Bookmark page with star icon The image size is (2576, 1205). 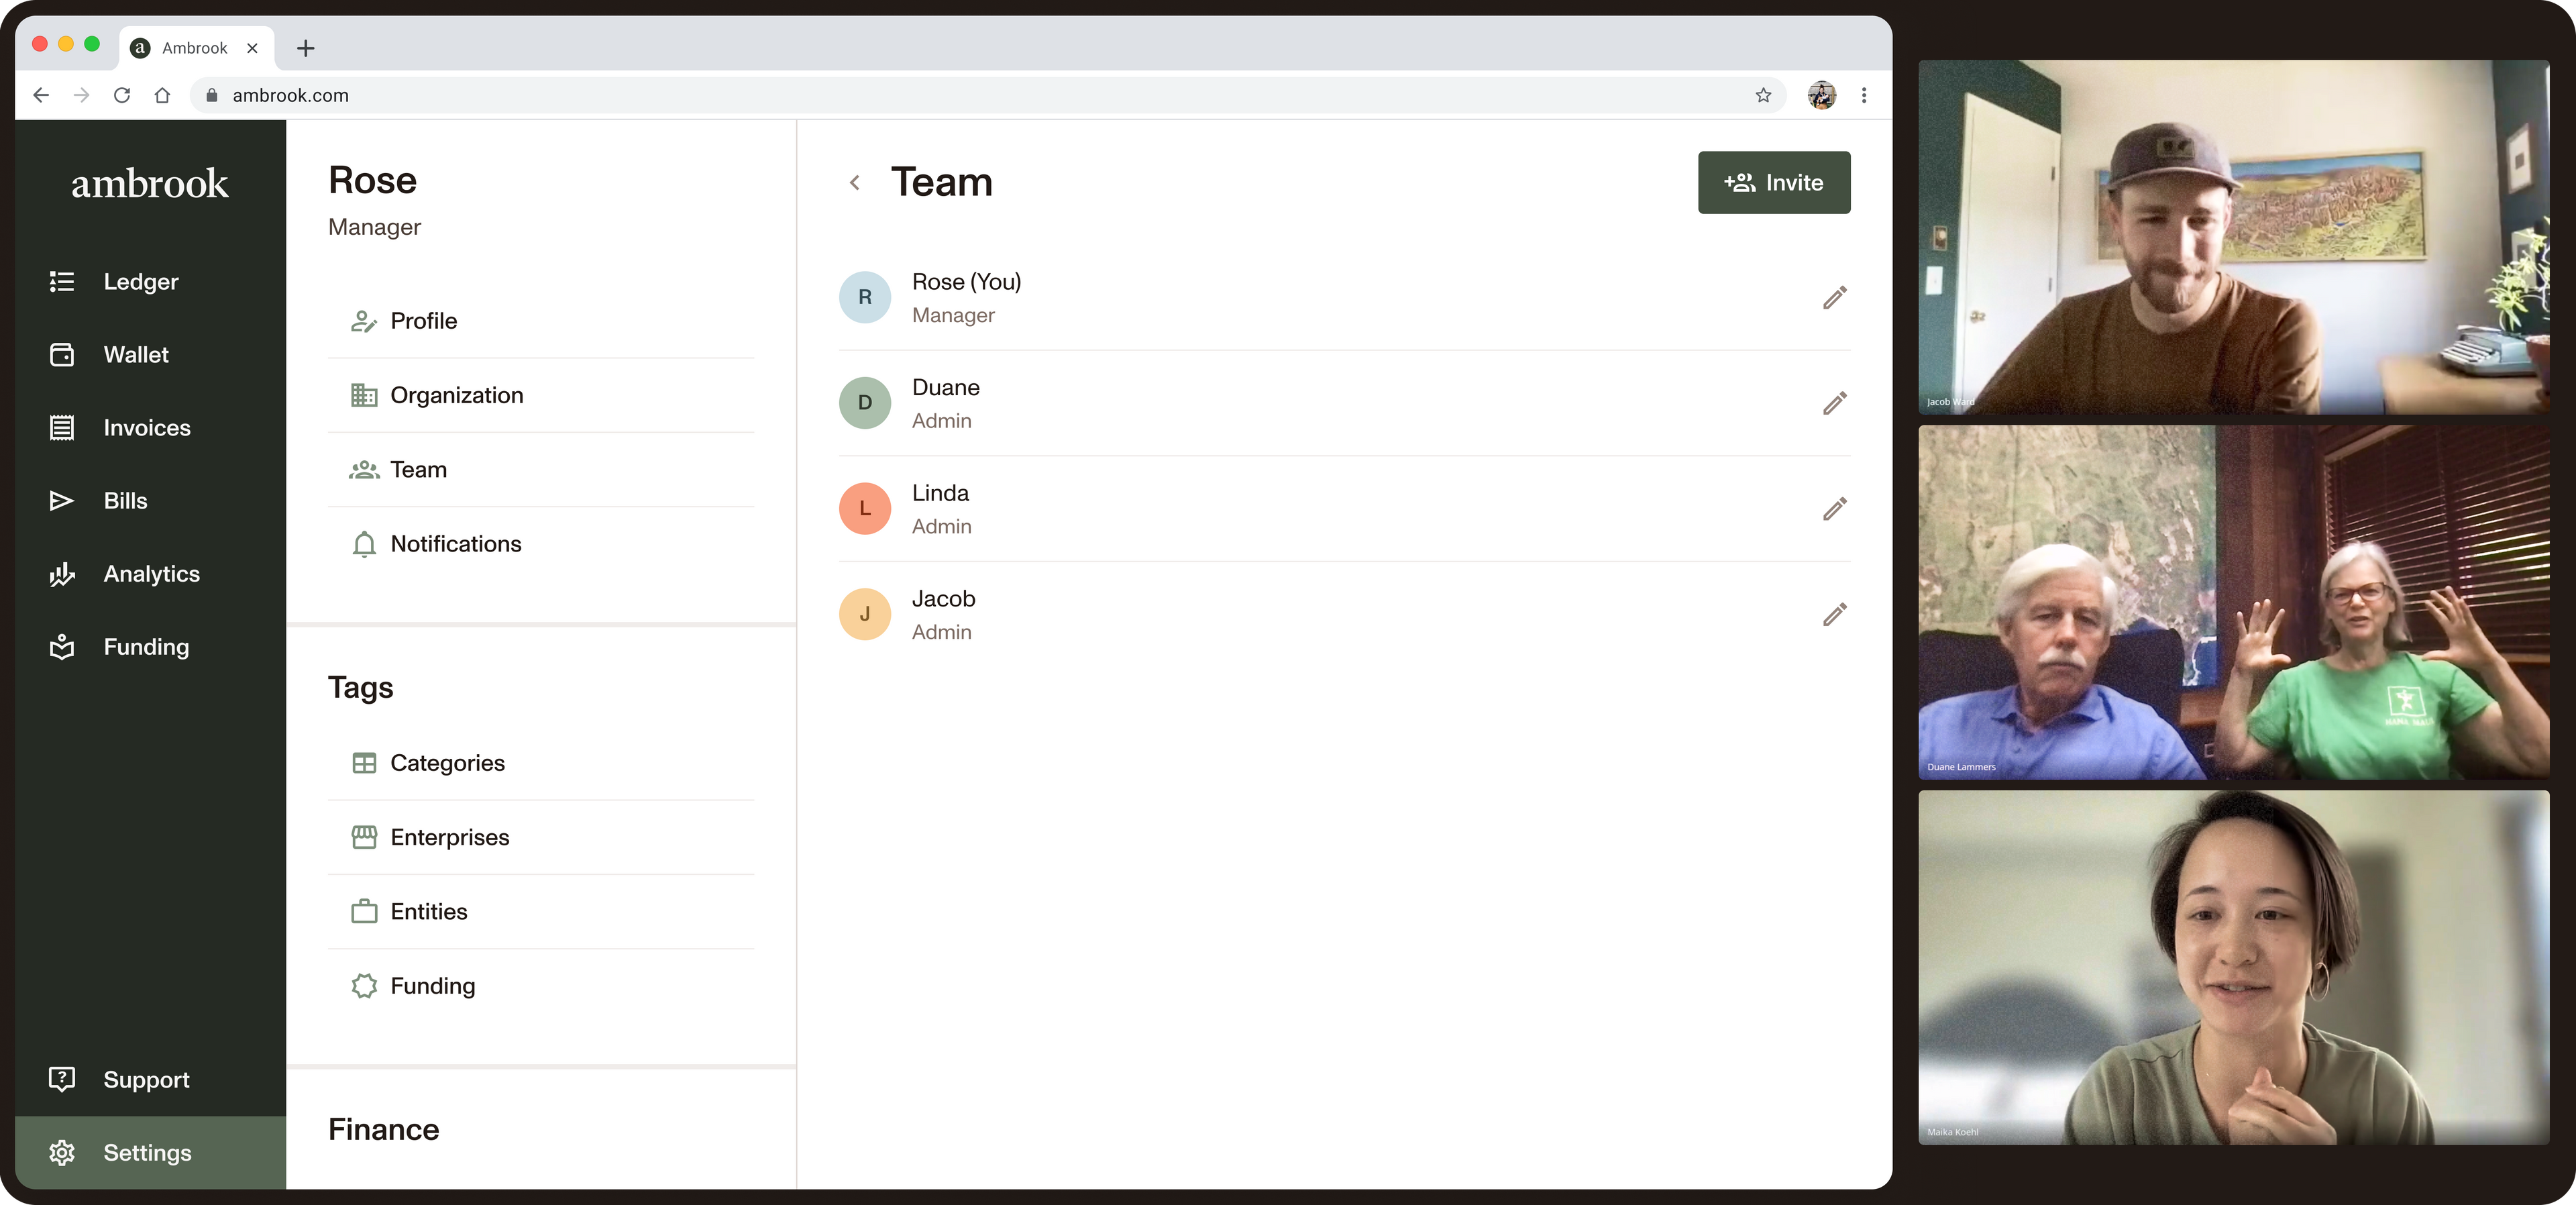[1763, 95]
